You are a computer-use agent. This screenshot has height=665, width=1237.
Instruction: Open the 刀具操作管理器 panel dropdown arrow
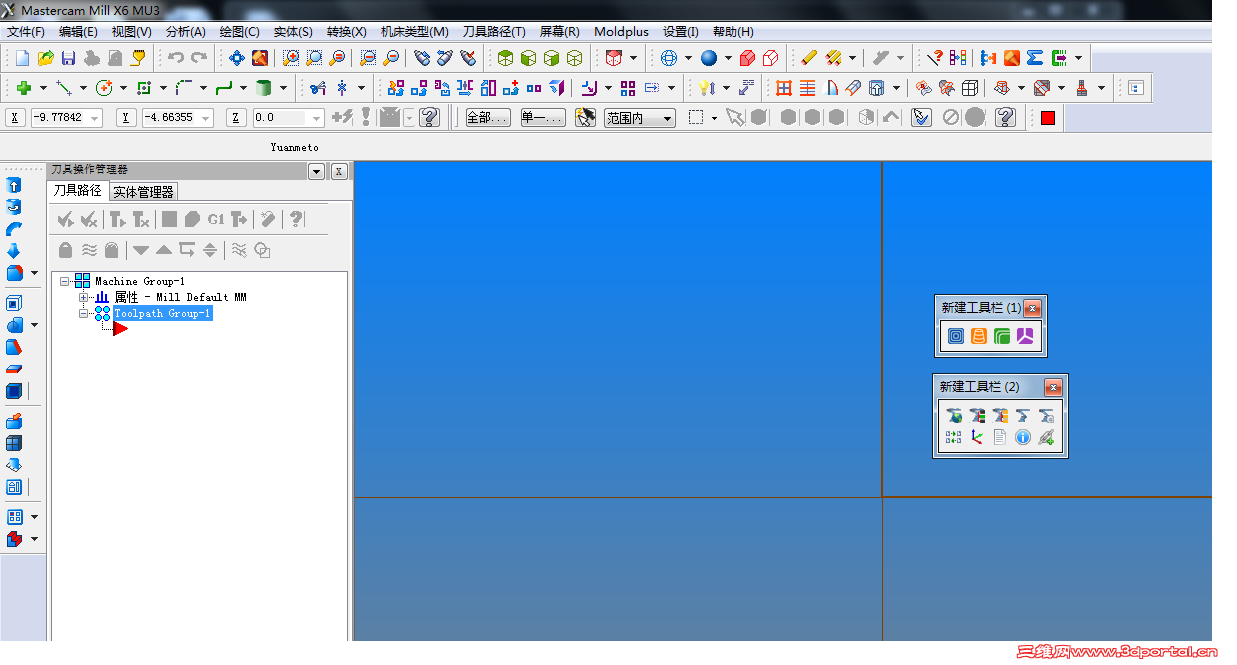(317, 171)
